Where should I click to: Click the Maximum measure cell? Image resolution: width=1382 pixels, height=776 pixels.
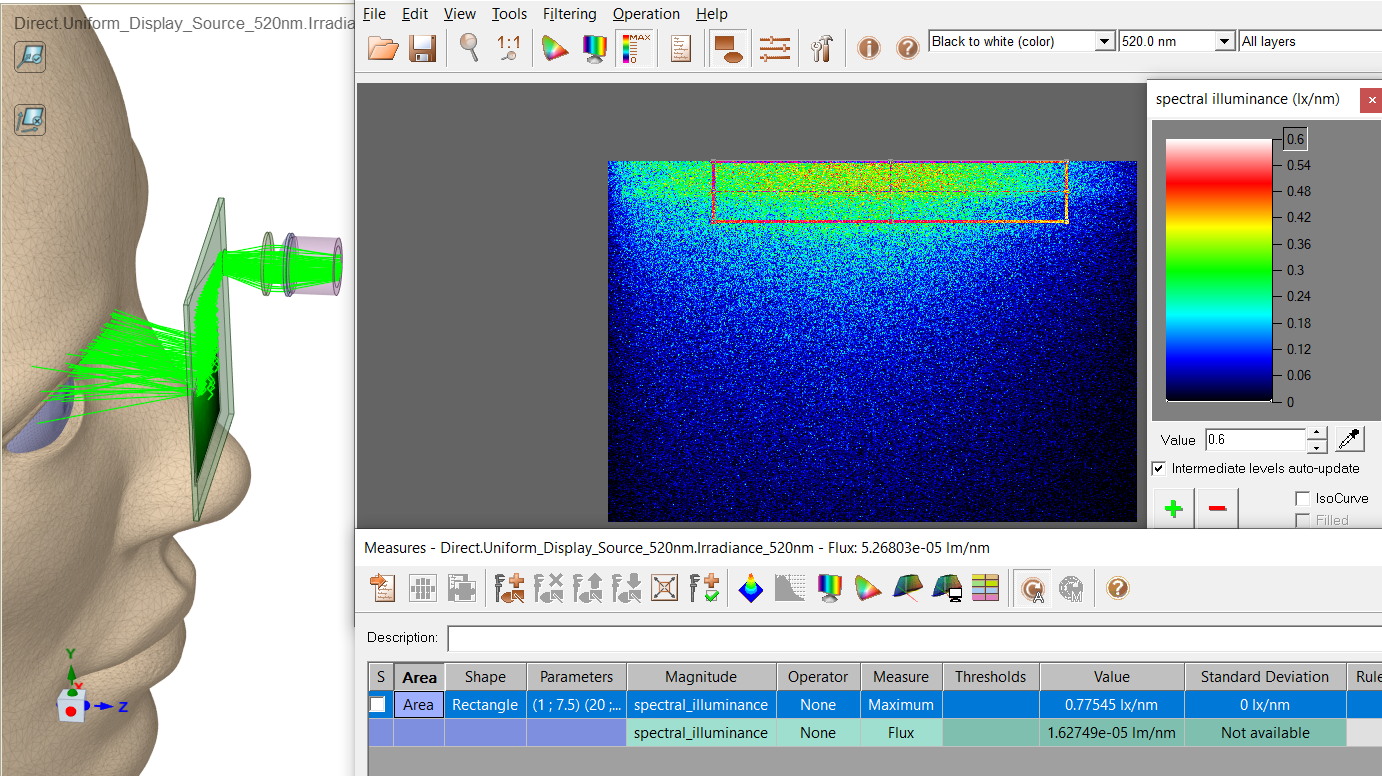[900, 705]
